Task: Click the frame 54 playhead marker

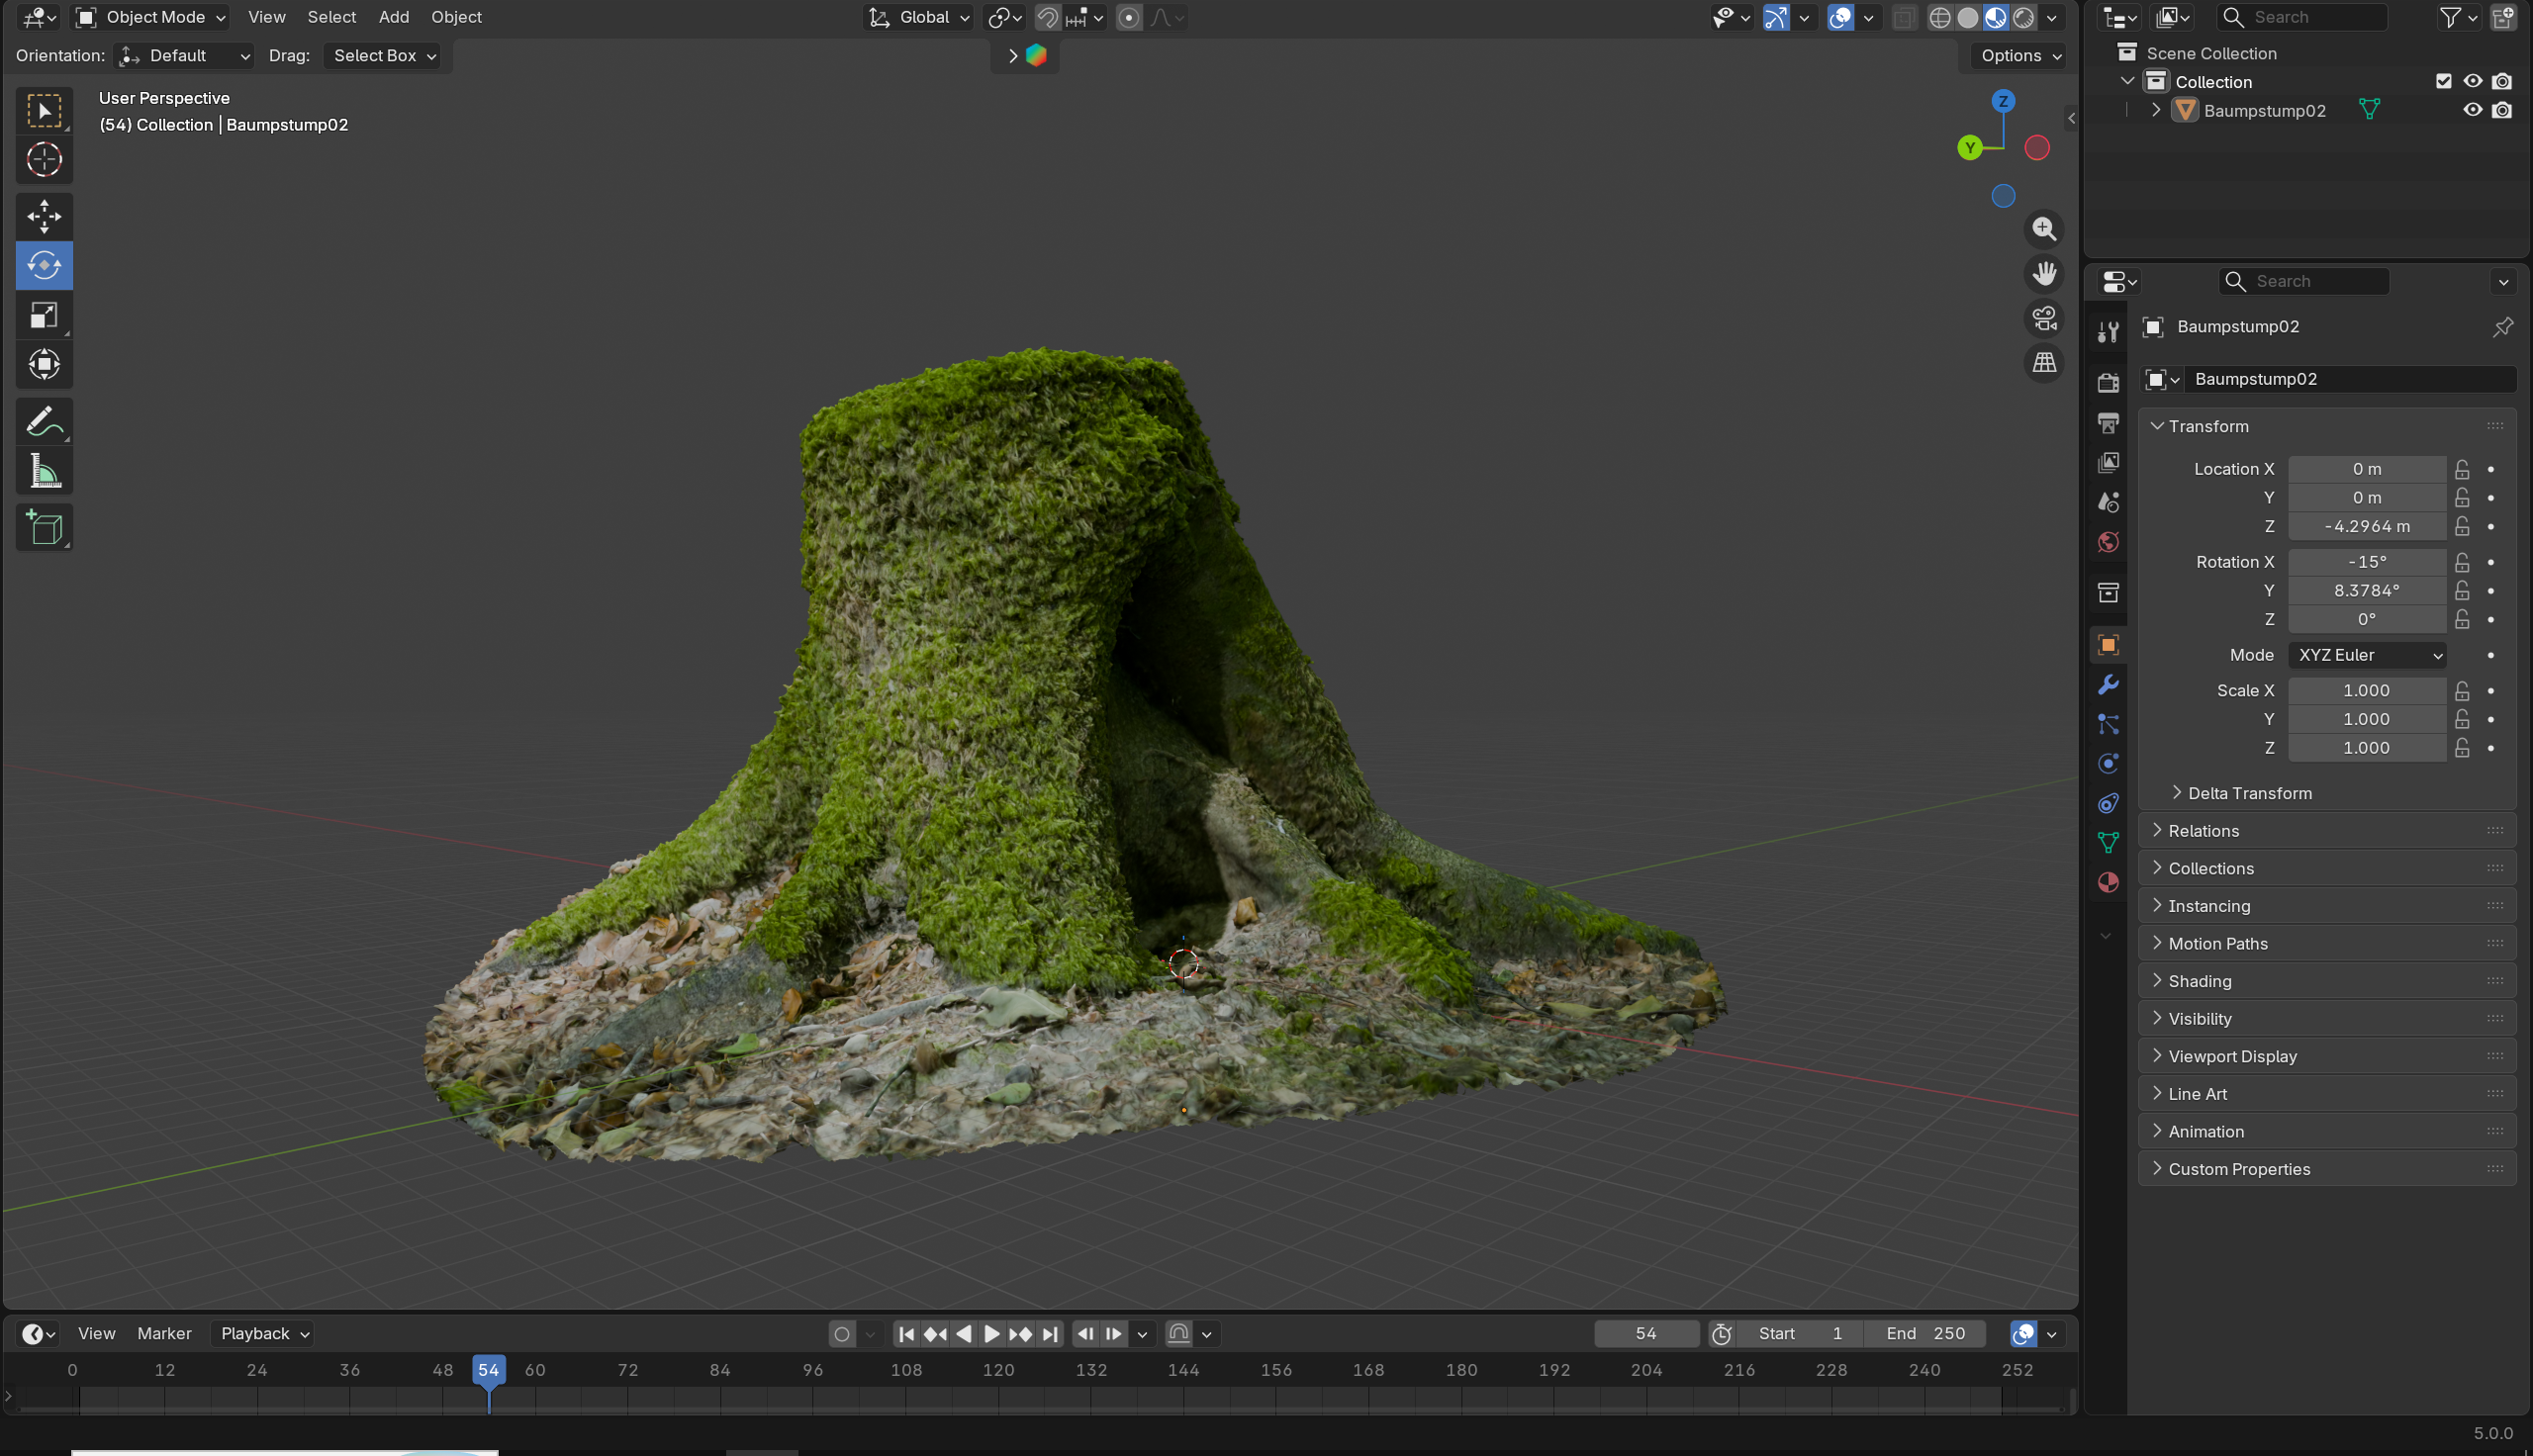Action: click(x=488, y=1370)
